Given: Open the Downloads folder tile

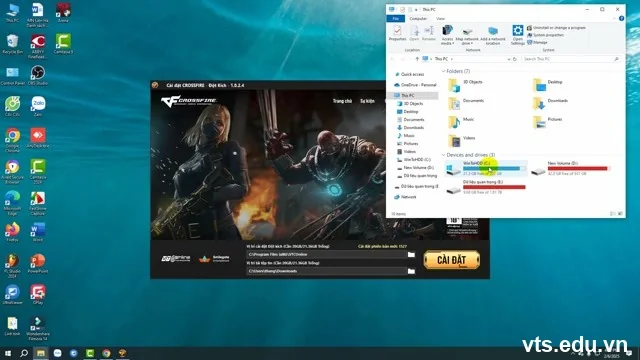Looking at the screenshot, I should [551, 103].
